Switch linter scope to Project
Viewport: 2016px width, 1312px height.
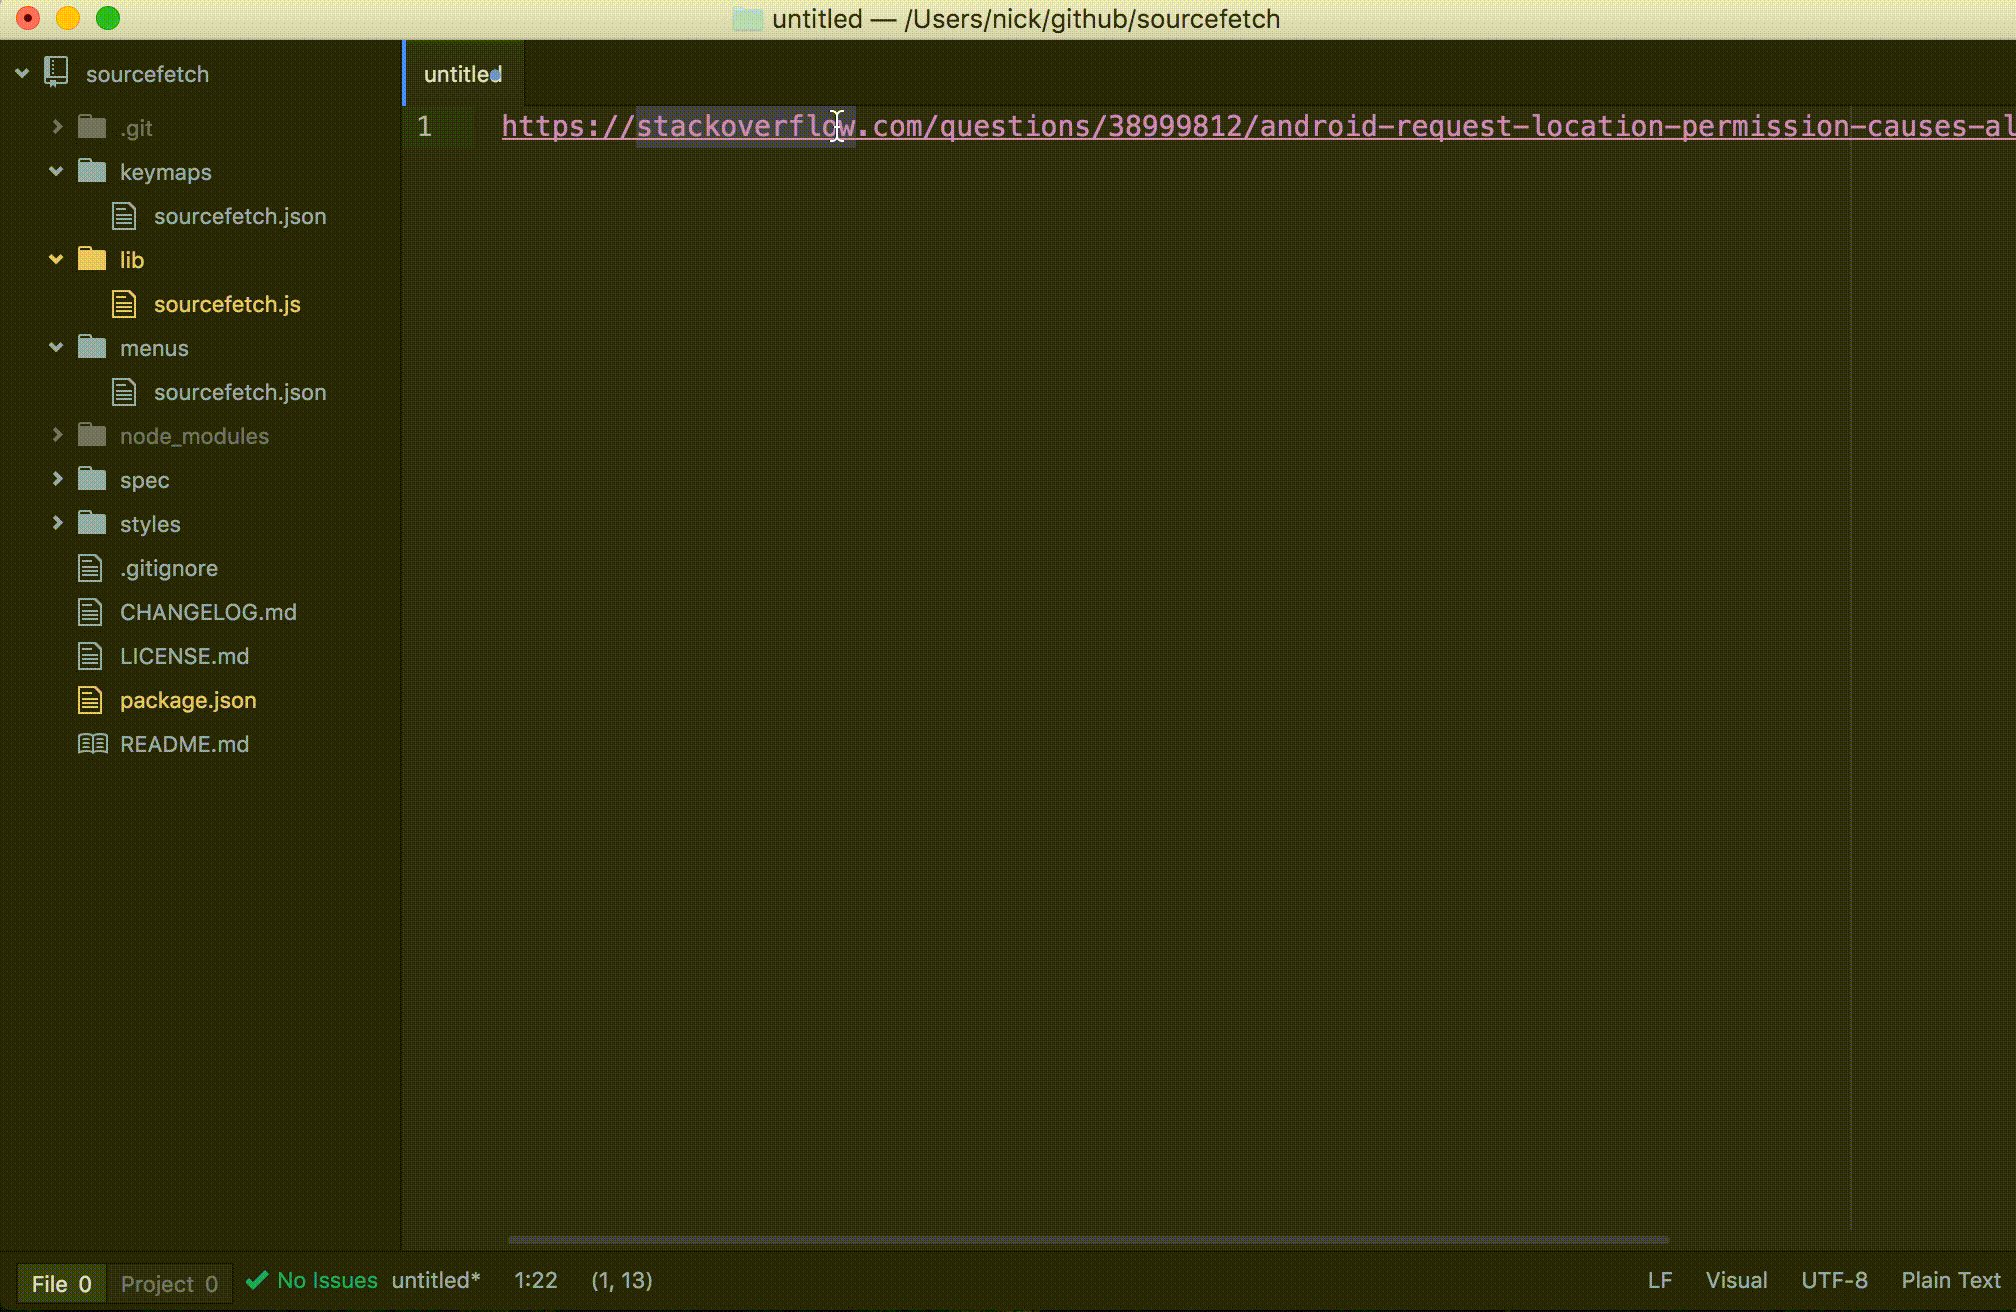[169, 1283]
